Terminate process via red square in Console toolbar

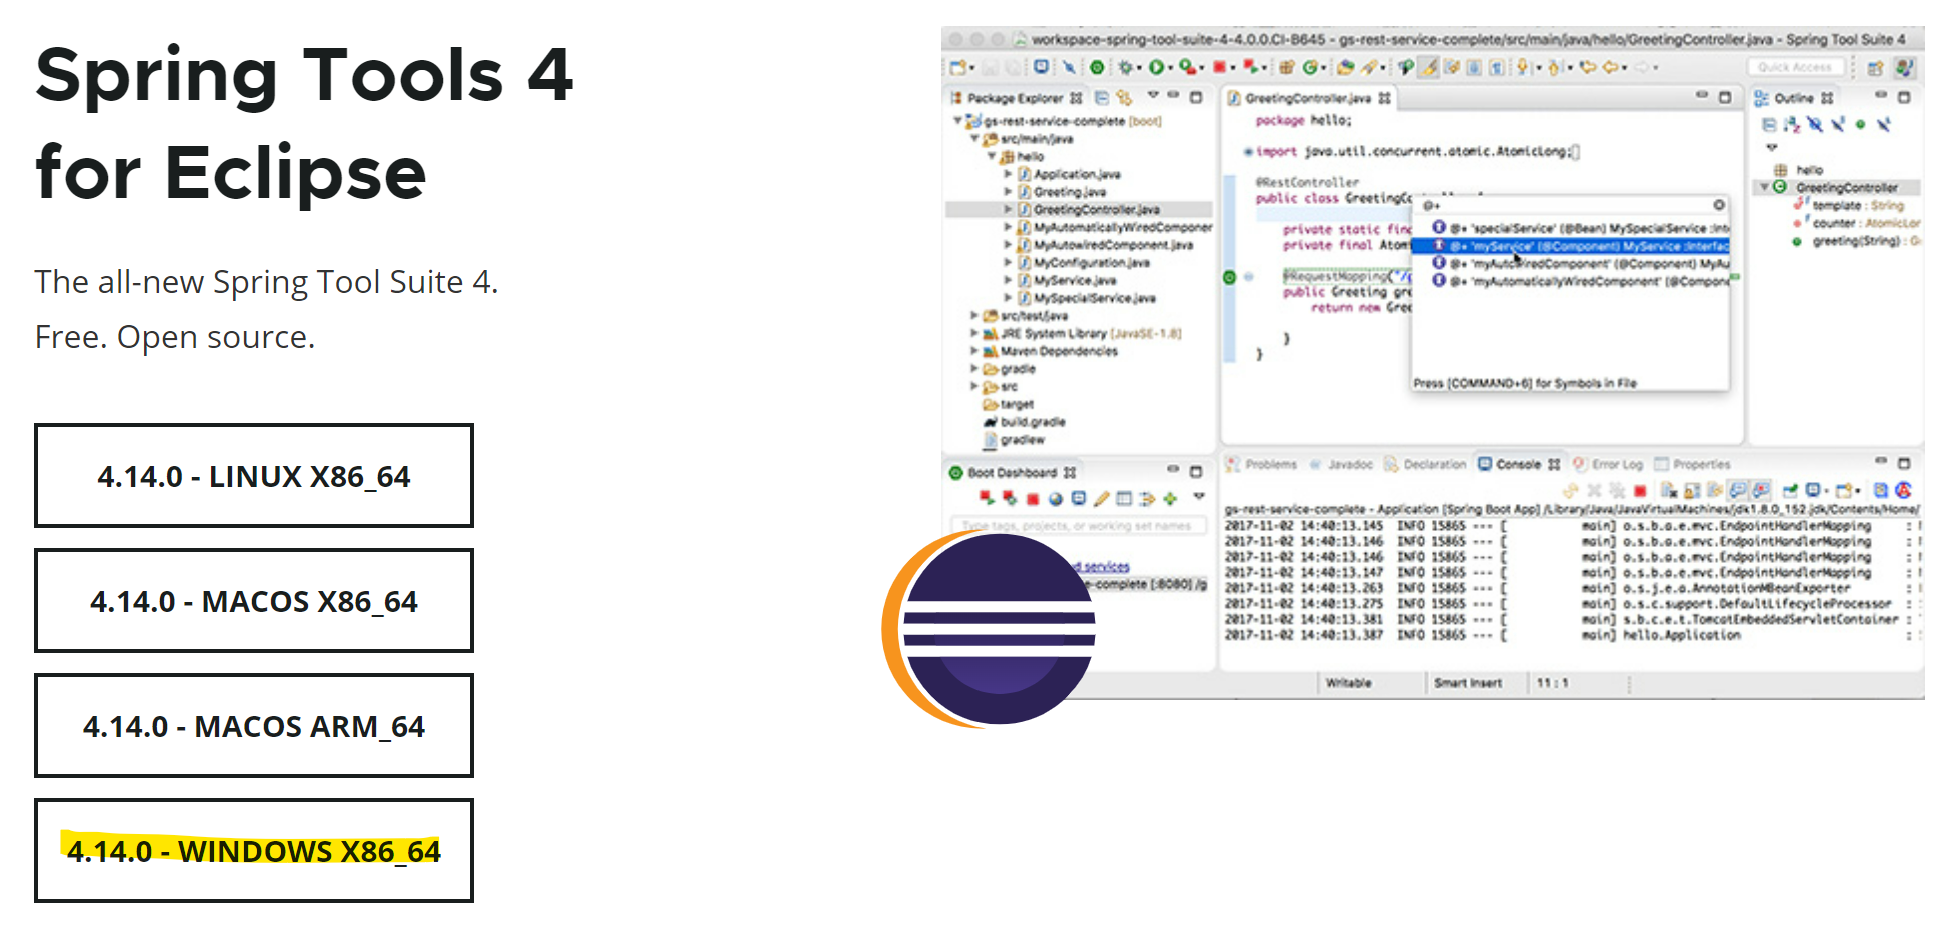[x=1640, y=490]
